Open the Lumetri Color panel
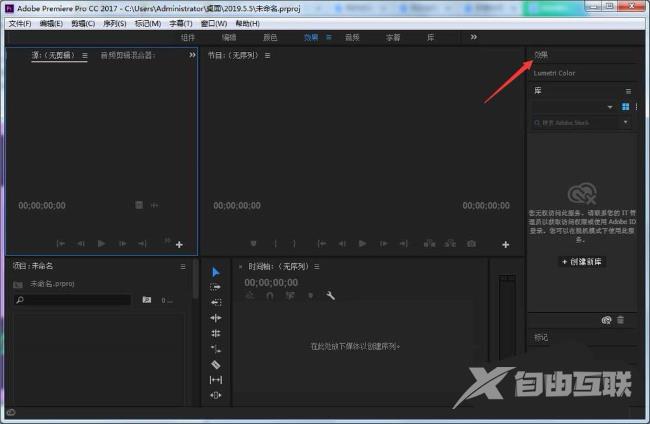 554,73
